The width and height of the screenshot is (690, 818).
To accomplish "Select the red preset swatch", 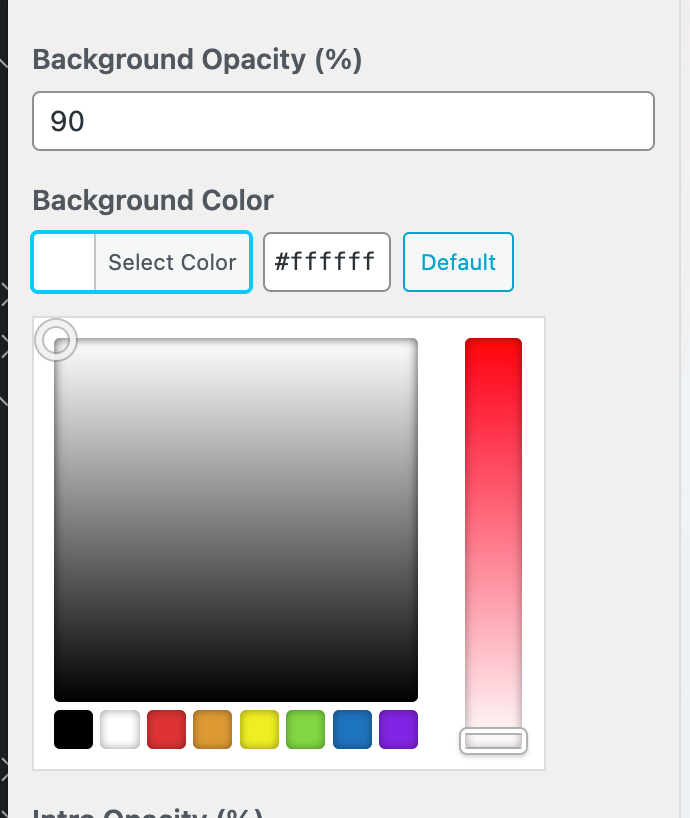I will 166,729.
